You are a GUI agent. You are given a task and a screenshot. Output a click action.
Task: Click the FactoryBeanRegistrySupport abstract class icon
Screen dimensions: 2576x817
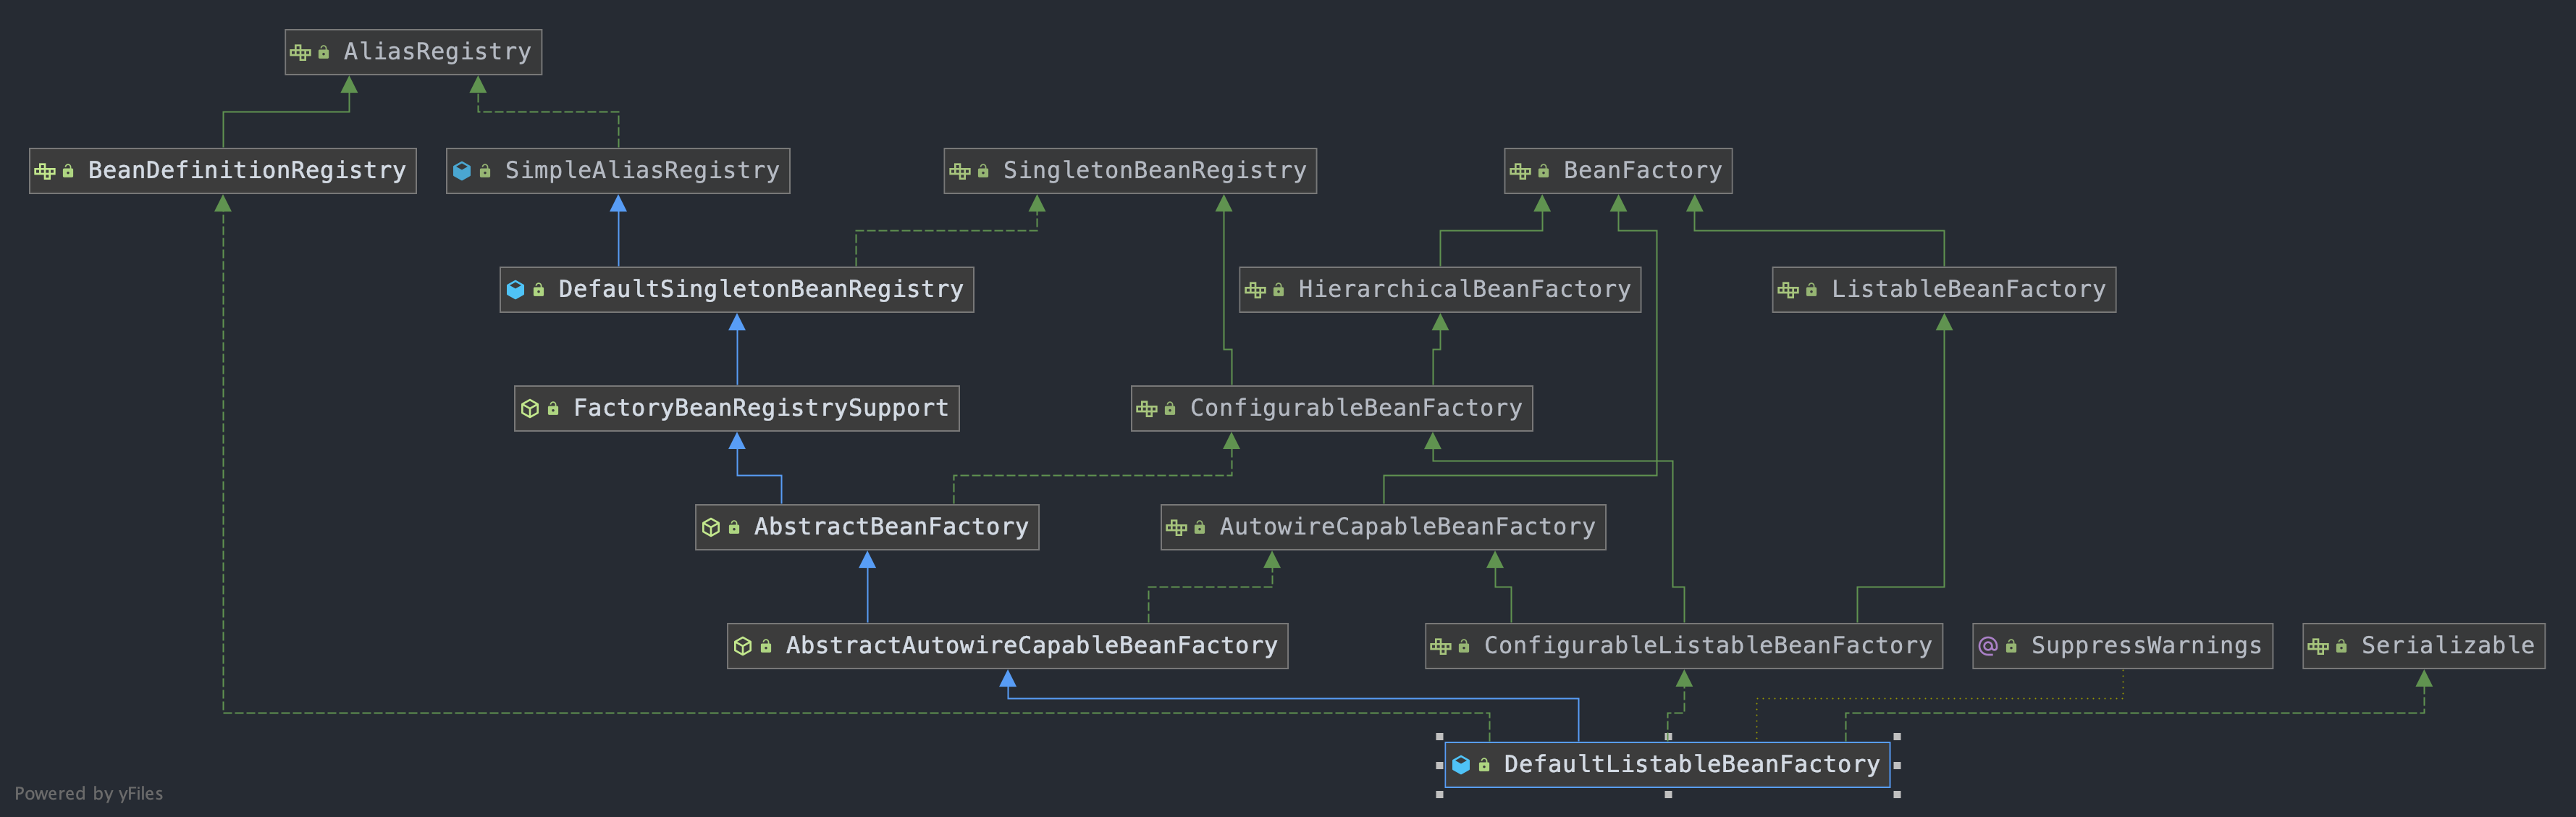pos(530,409)
